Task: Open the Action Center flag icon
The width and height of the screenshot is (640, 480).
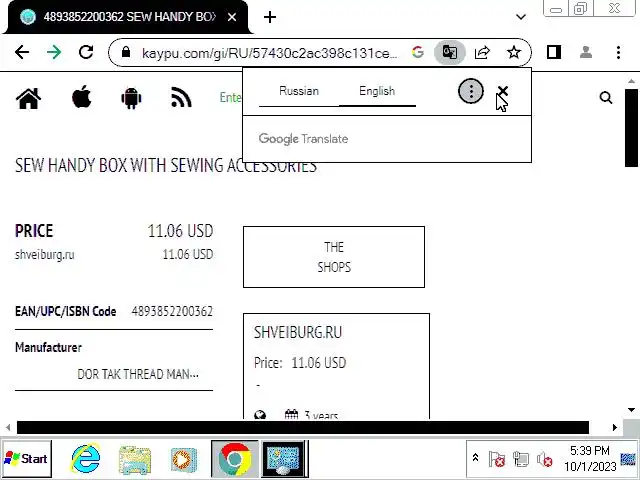Action: (497, 460)
